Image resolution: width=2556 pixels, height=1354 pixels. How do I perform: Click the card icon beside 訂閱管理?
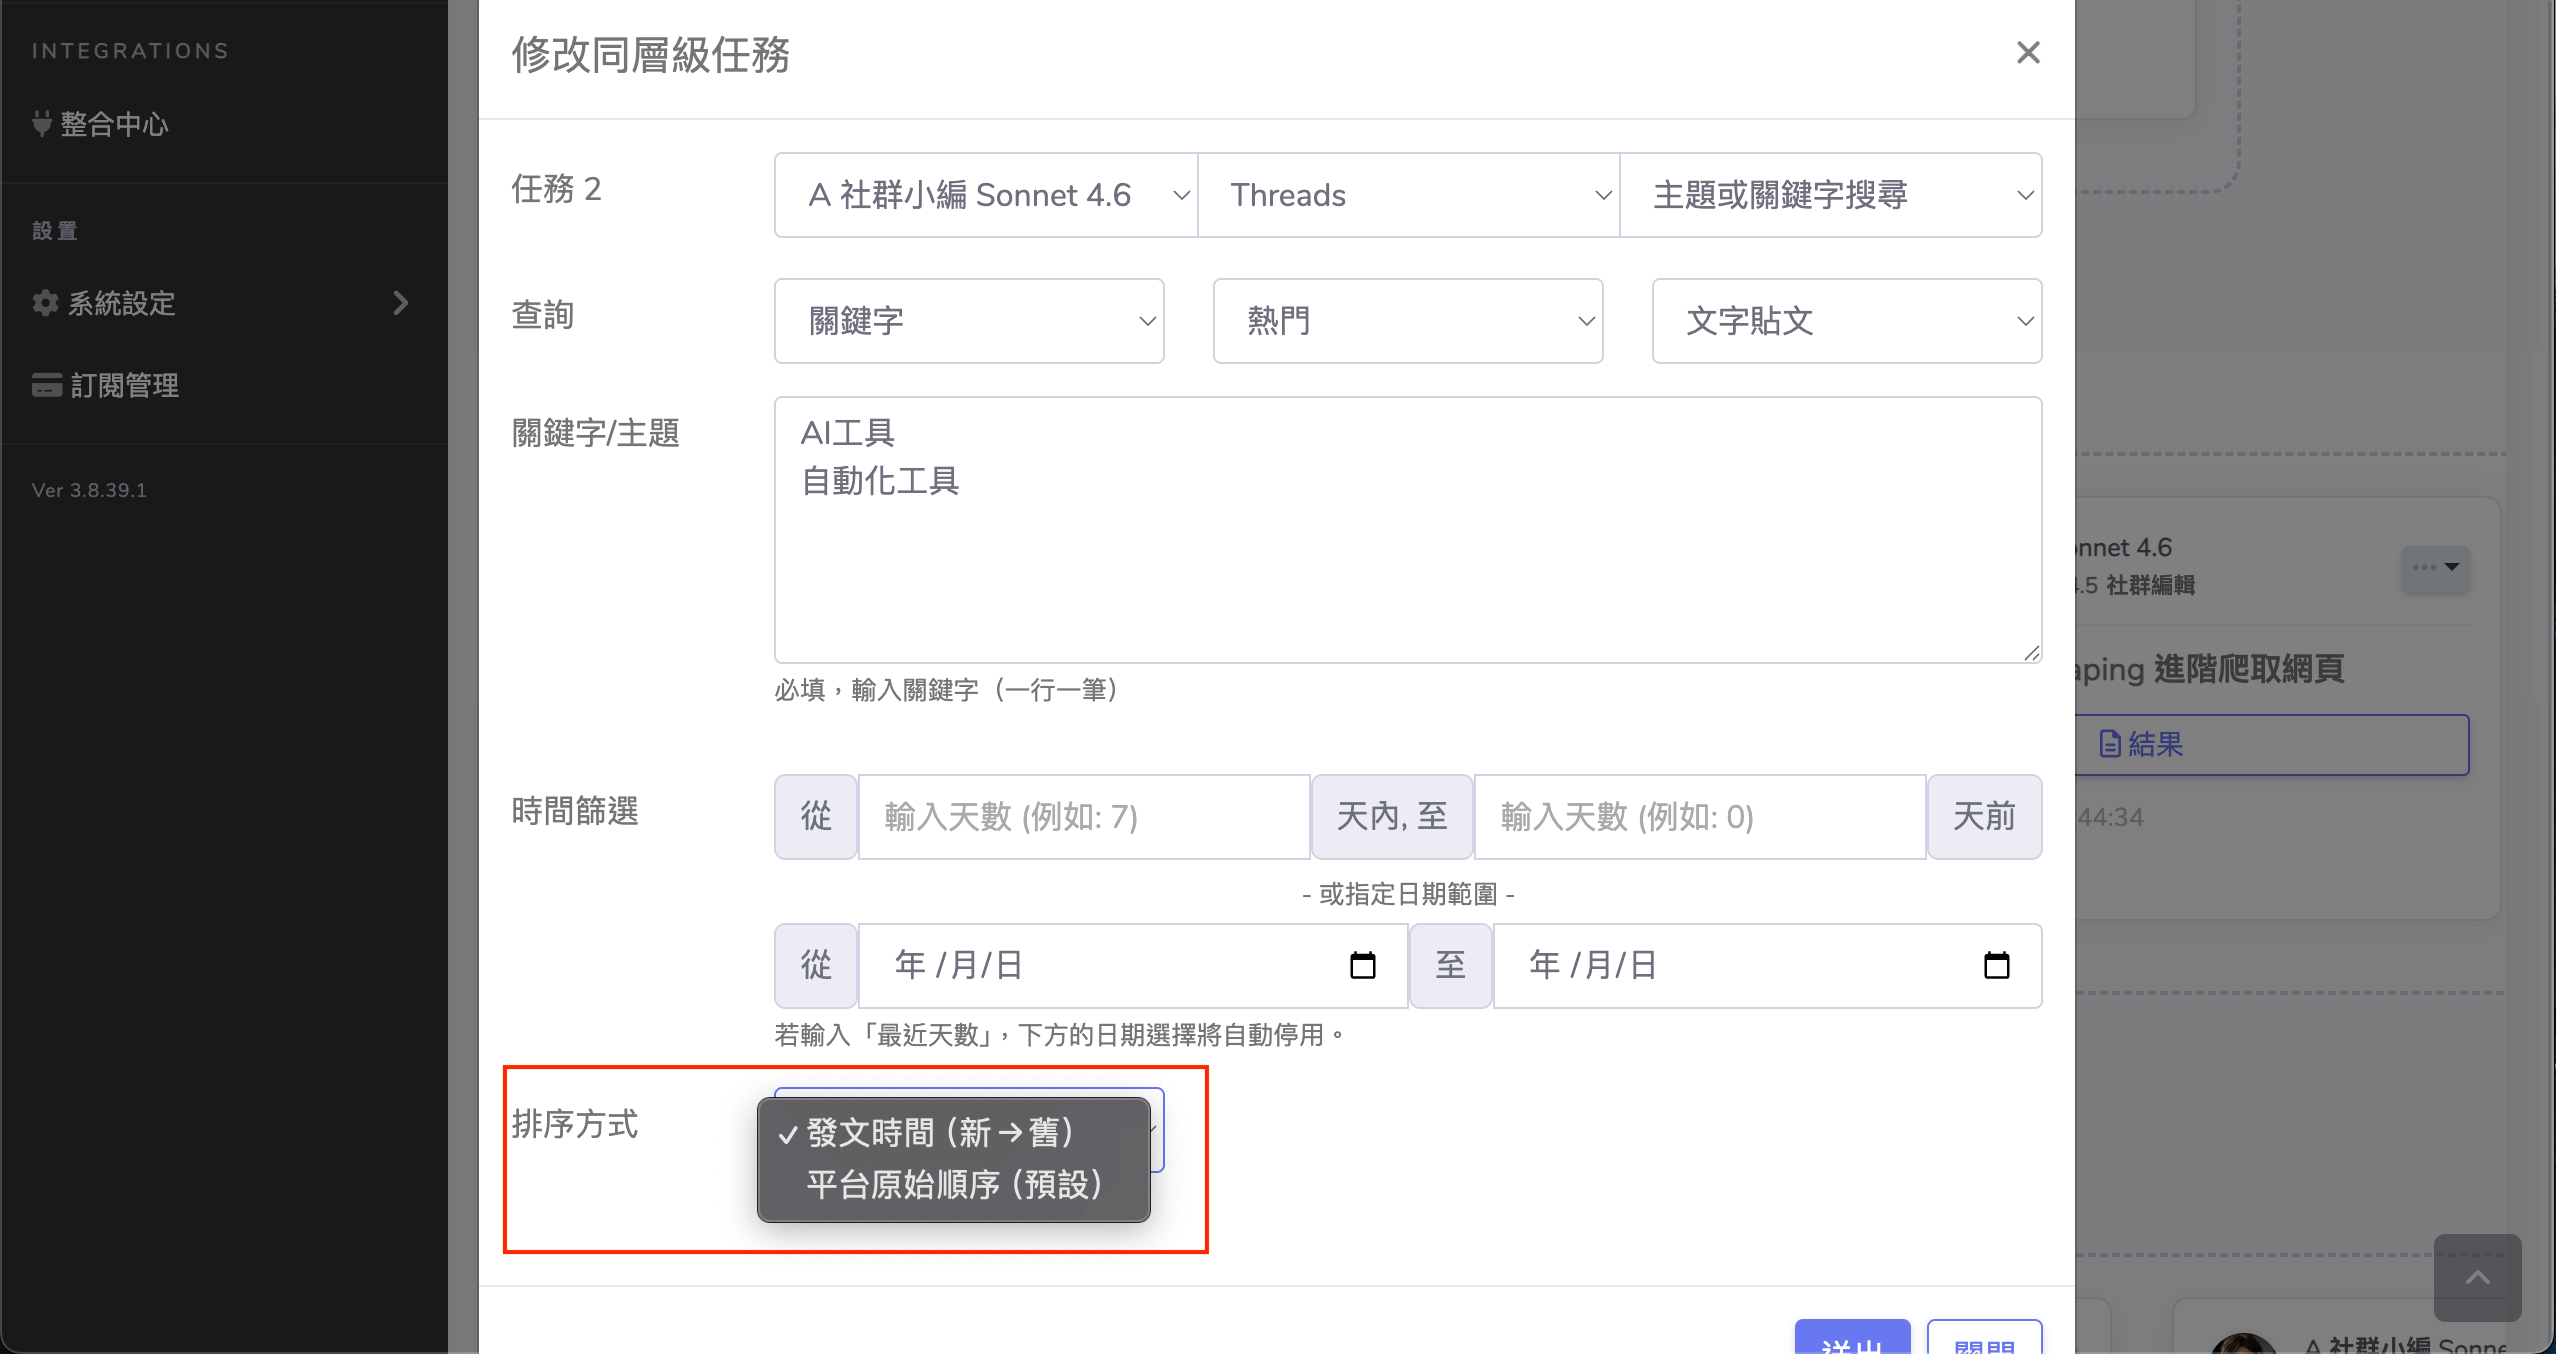pyautogui.click(x=46, y=385)
